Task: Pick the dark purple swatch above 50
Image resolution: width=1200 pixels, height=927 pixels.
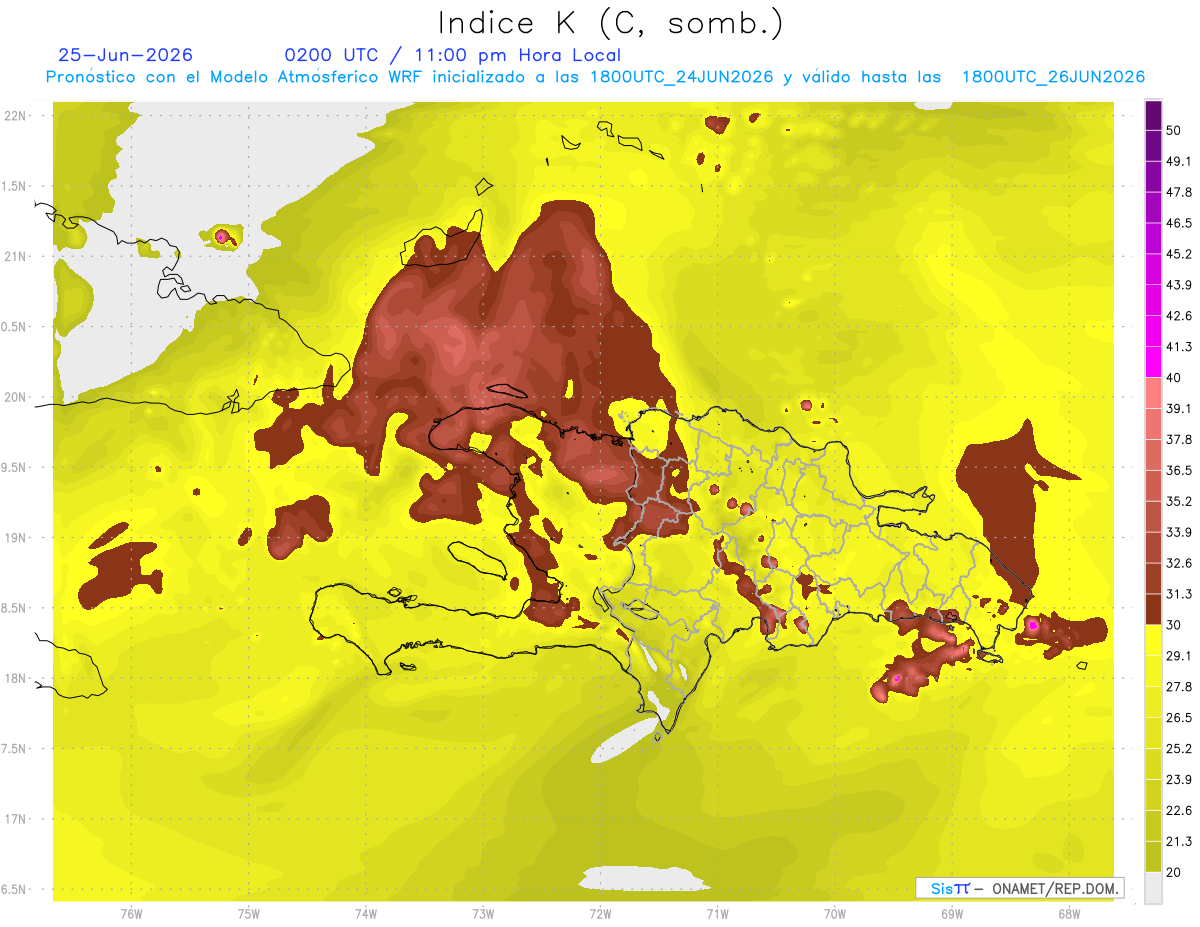Action: click(x=1153, y=115)
